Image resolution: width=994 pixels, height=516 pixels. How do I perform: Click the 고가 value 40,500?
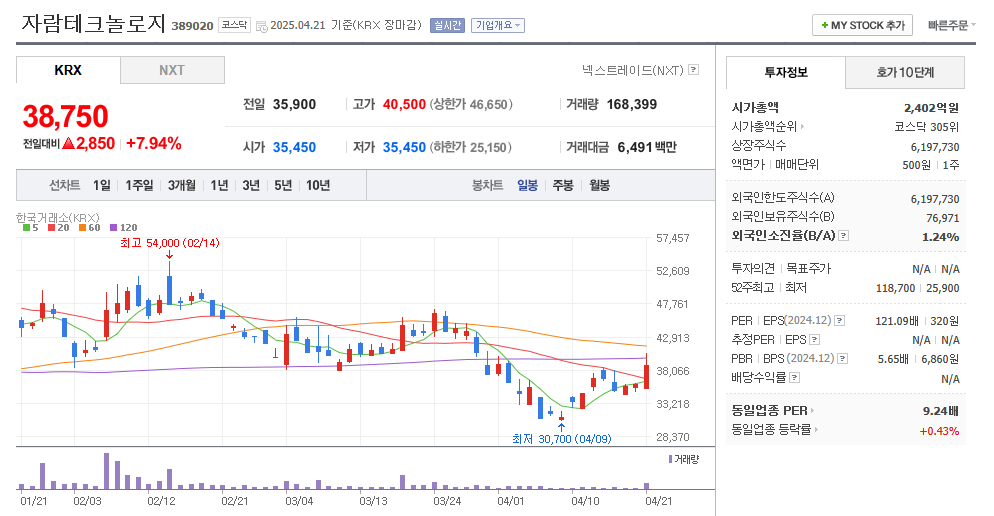coord(404,105)
